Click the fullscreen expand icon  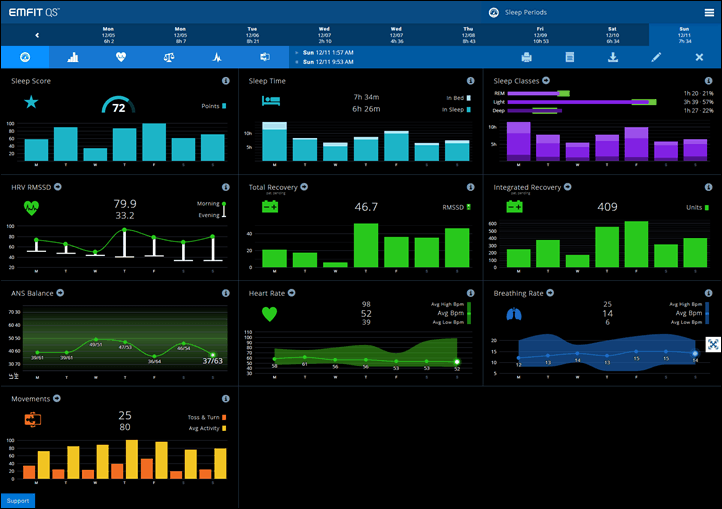pos(713,344)
